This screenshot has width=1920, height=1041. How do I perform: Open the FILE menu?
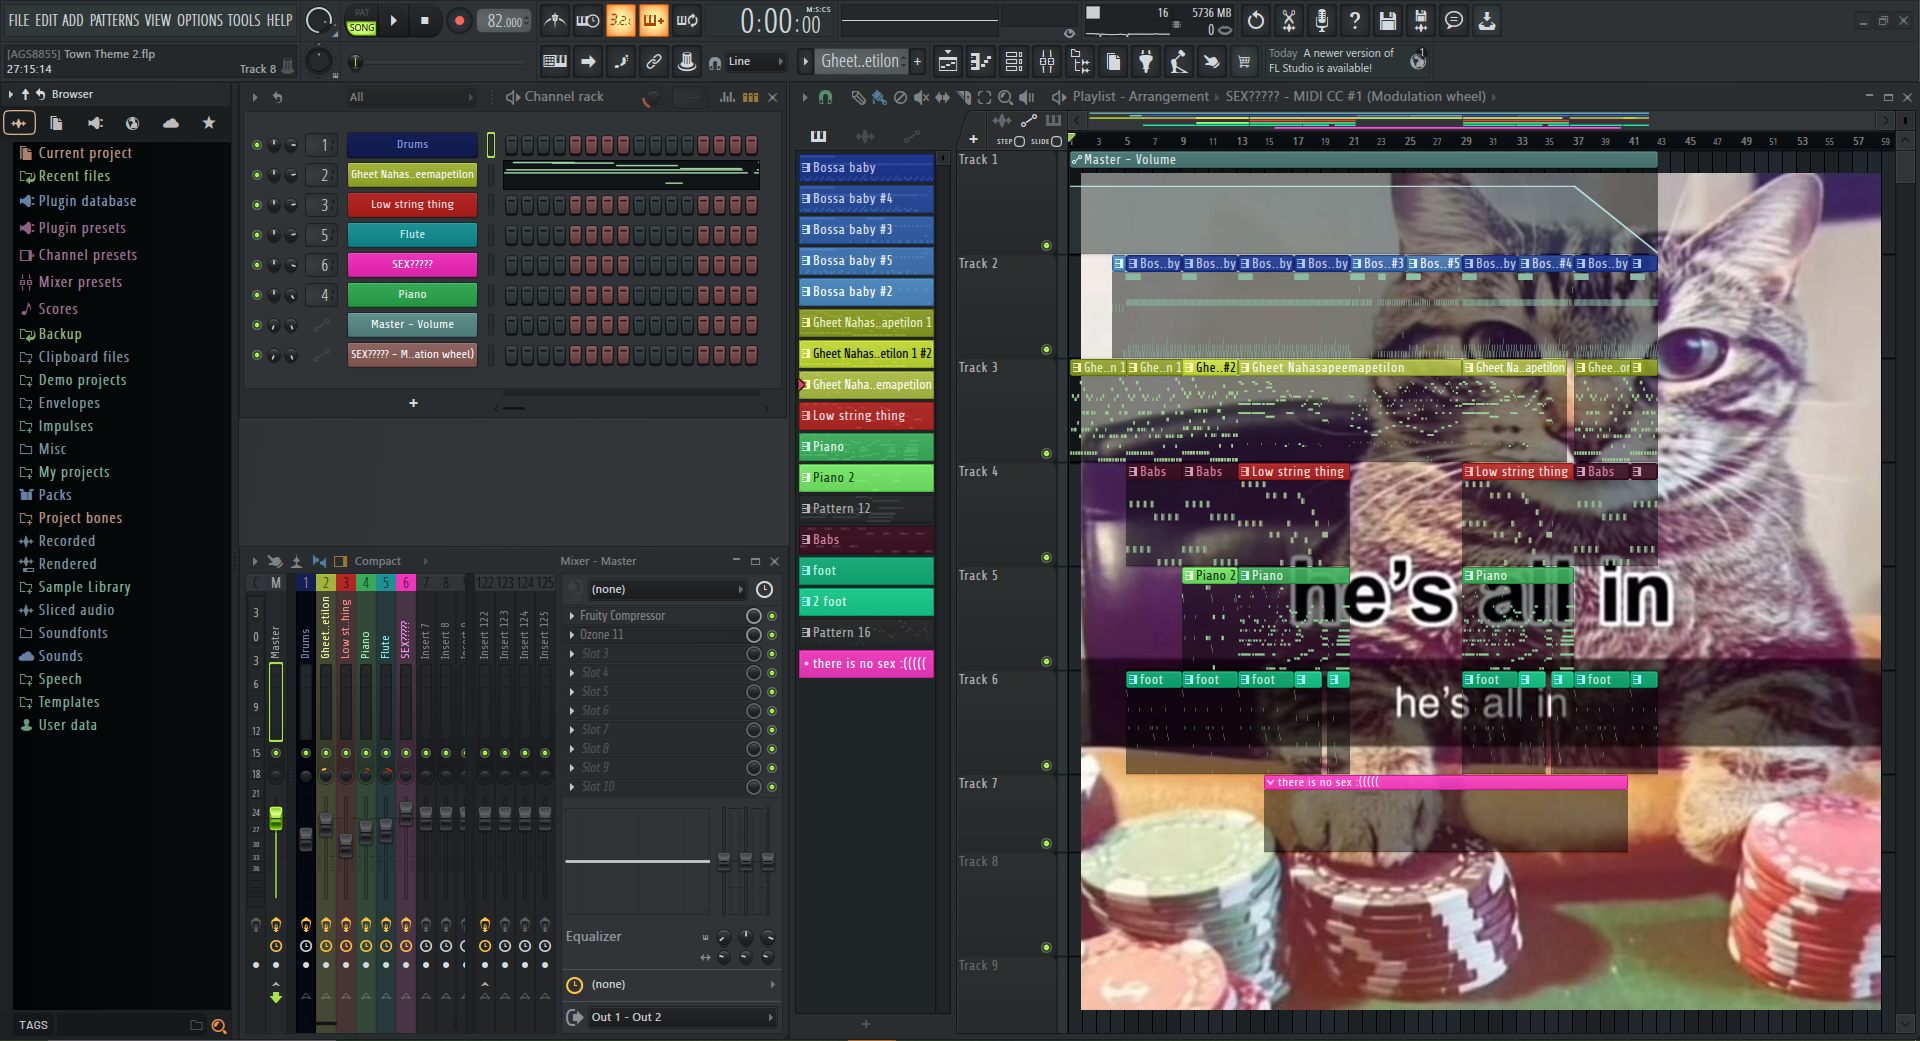pos(19,20)
